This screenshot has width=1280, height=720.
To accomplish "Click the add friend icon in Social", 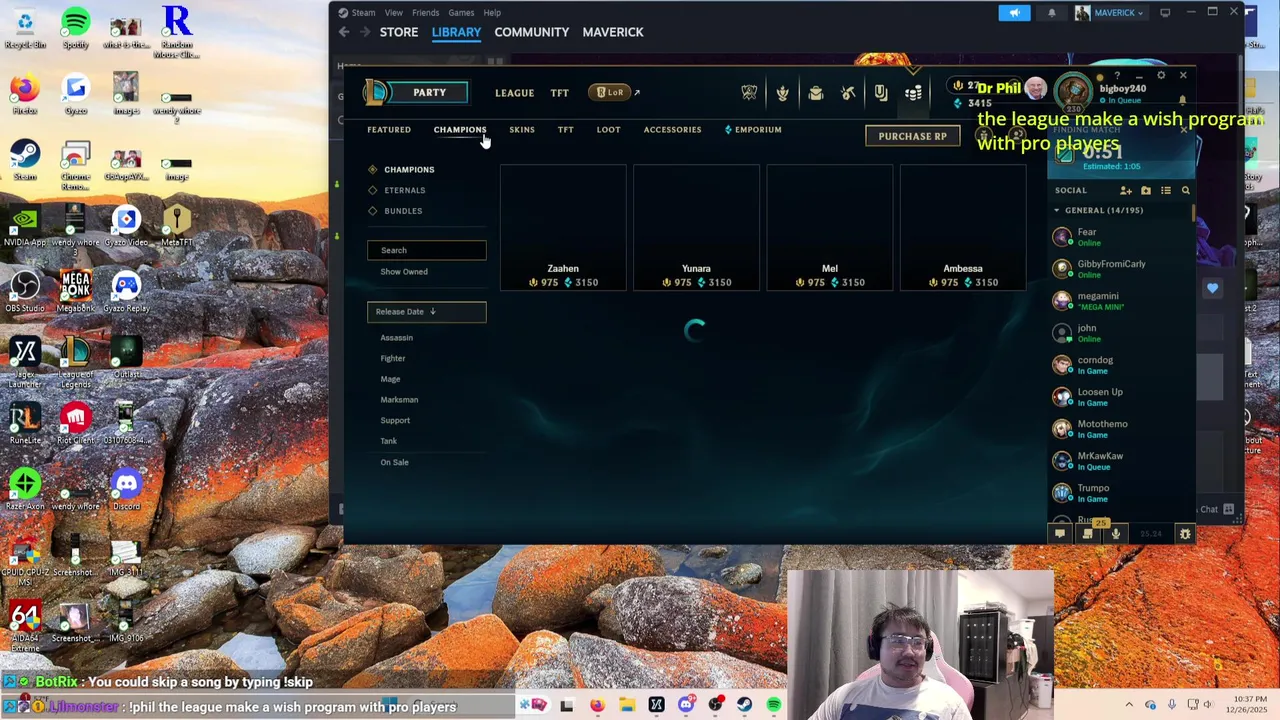I will (x=1126, y=190).
